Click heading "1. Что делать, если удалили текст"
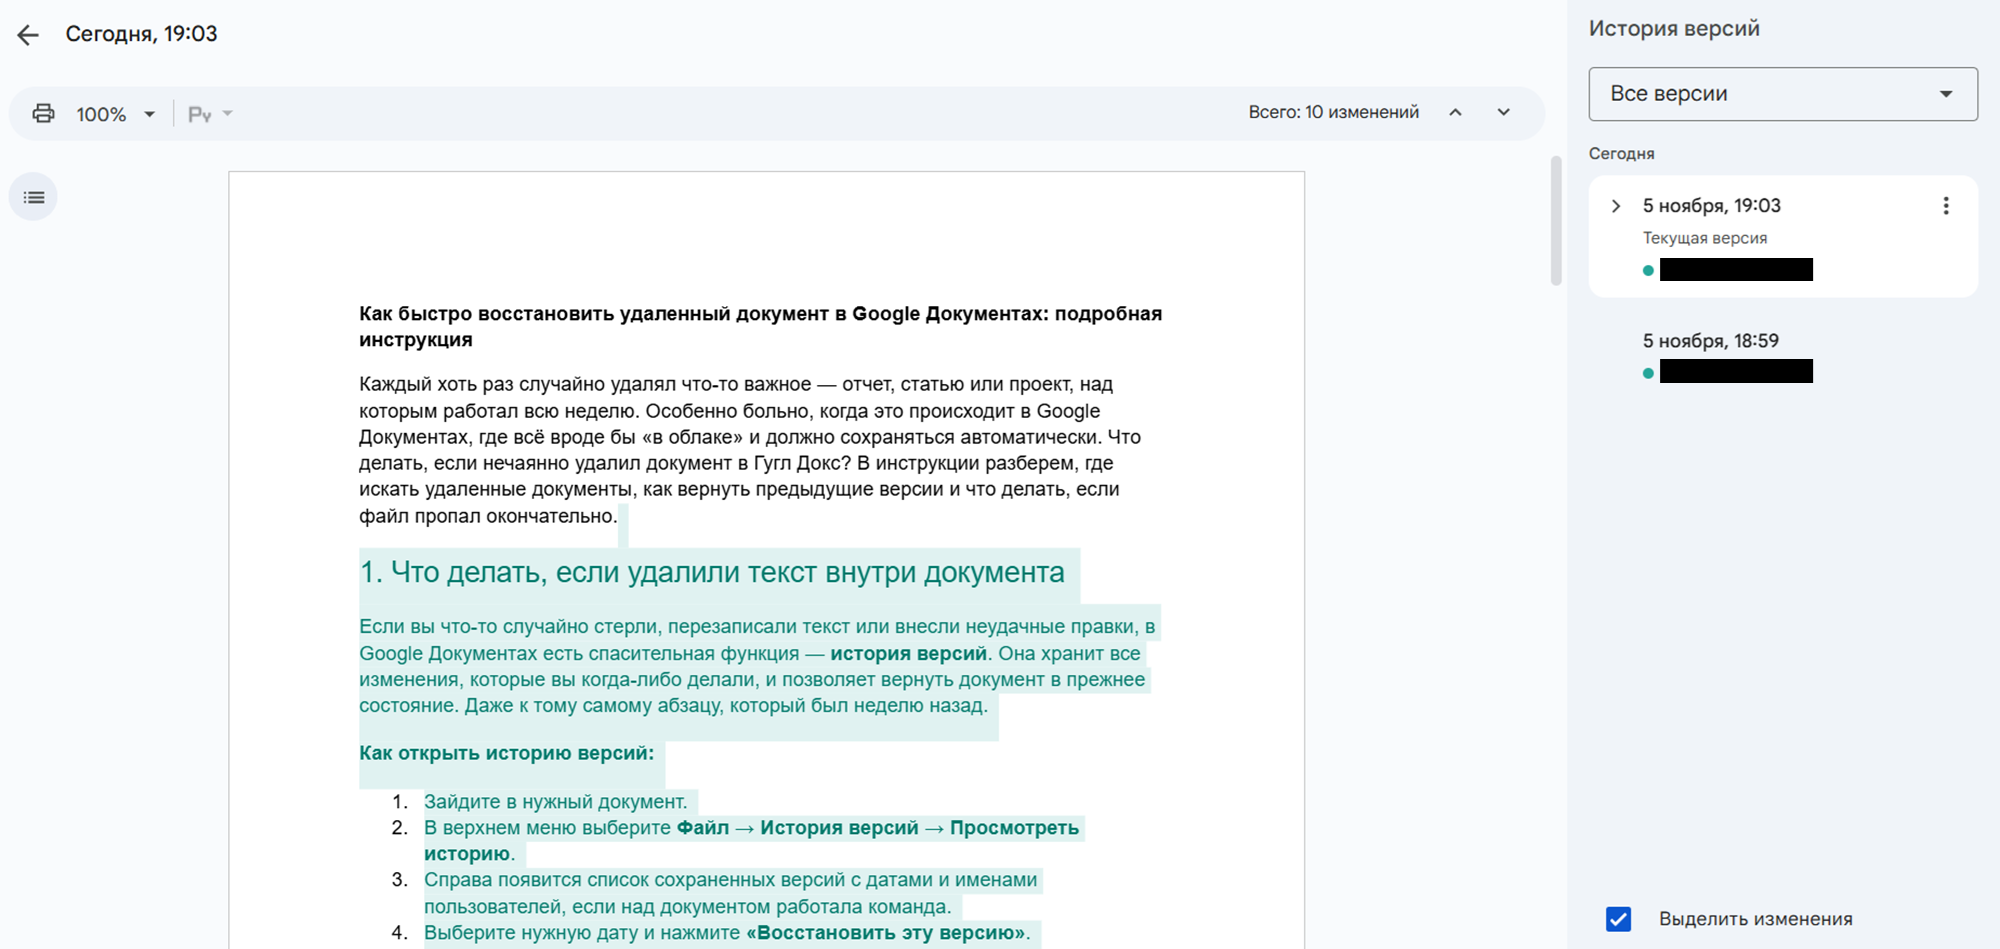Viewport: 2000px width, 949px height. [x=711, y=572]
